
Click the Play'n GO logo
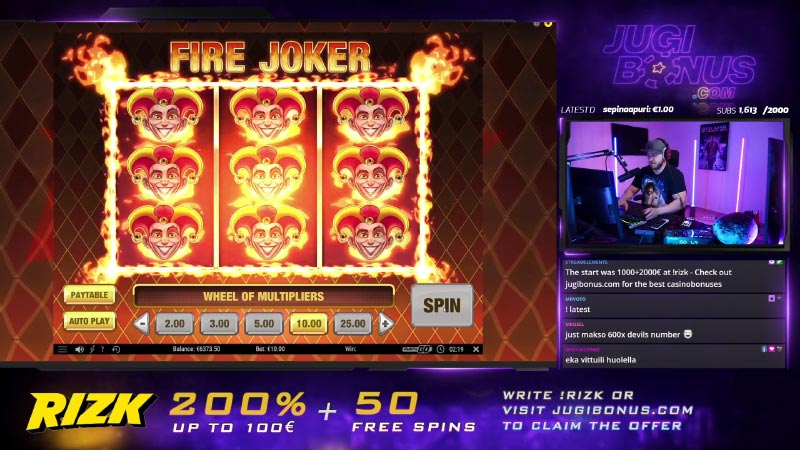(417, 349)
